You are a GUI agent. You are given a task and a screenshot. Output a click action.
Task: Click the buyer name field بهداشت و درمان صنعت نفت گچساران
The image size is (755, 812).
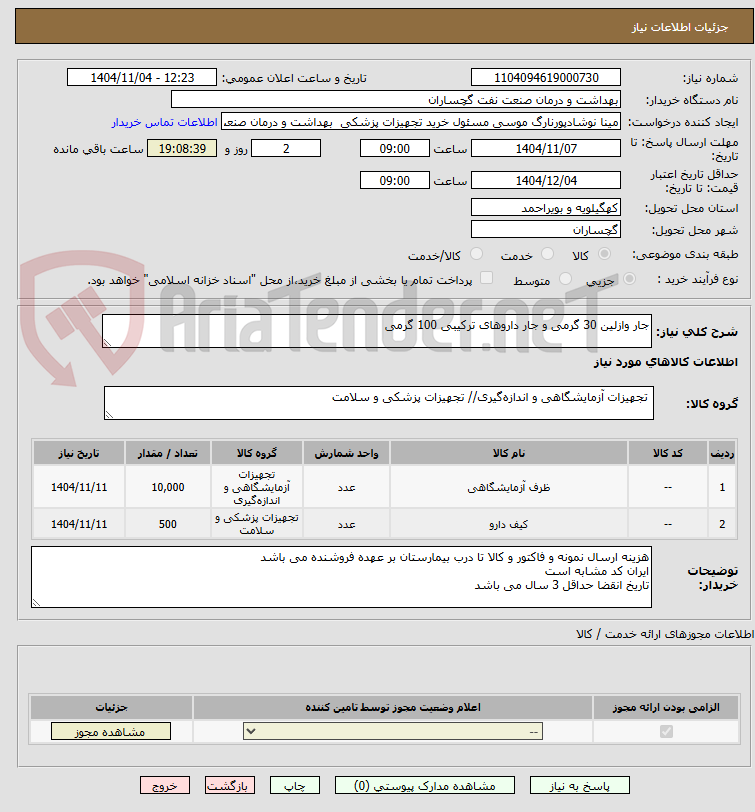tap(396, 99)
